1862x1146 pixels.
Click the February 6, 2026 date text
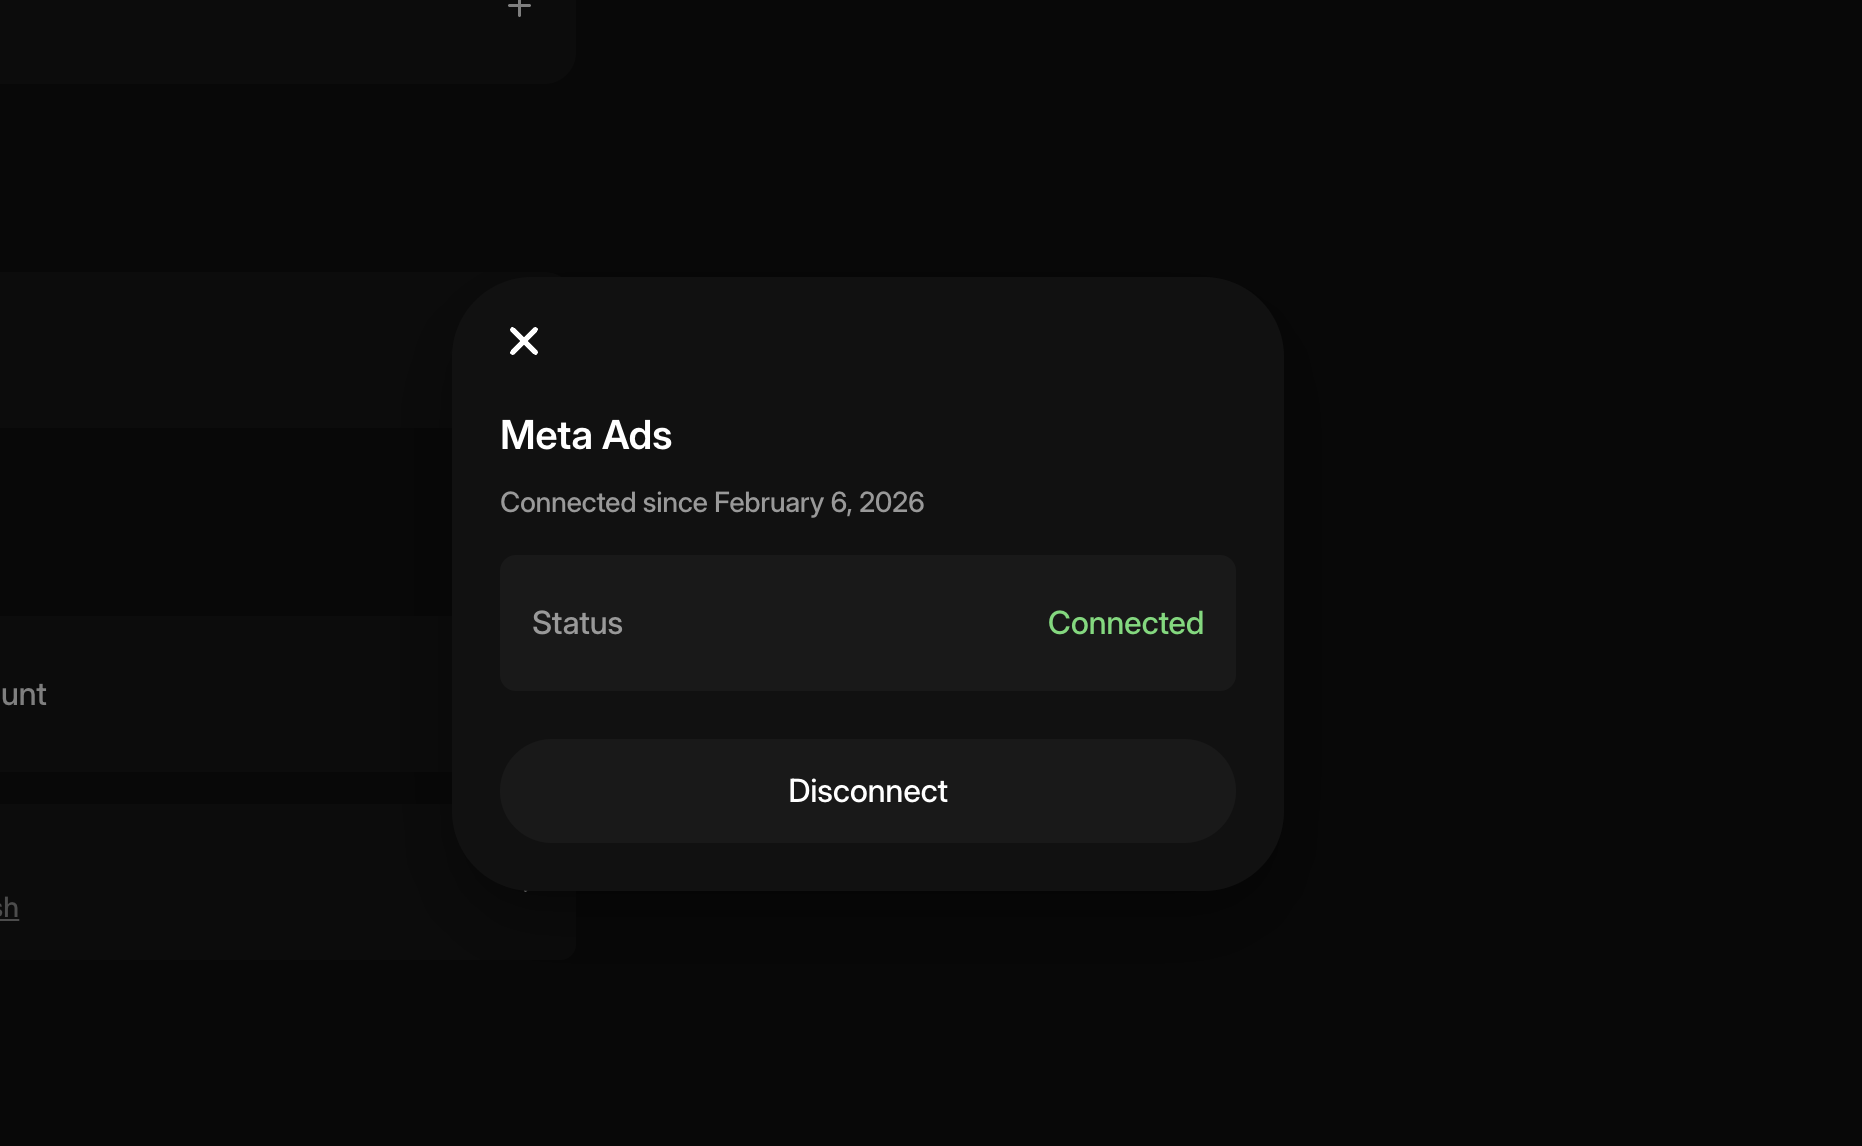[818, 502]
